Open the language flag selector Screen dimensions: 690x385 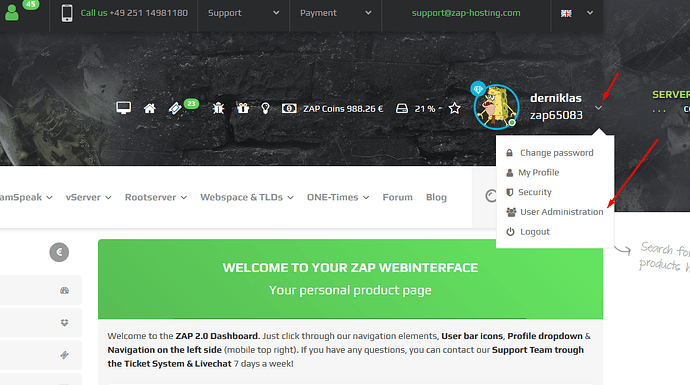577,13
